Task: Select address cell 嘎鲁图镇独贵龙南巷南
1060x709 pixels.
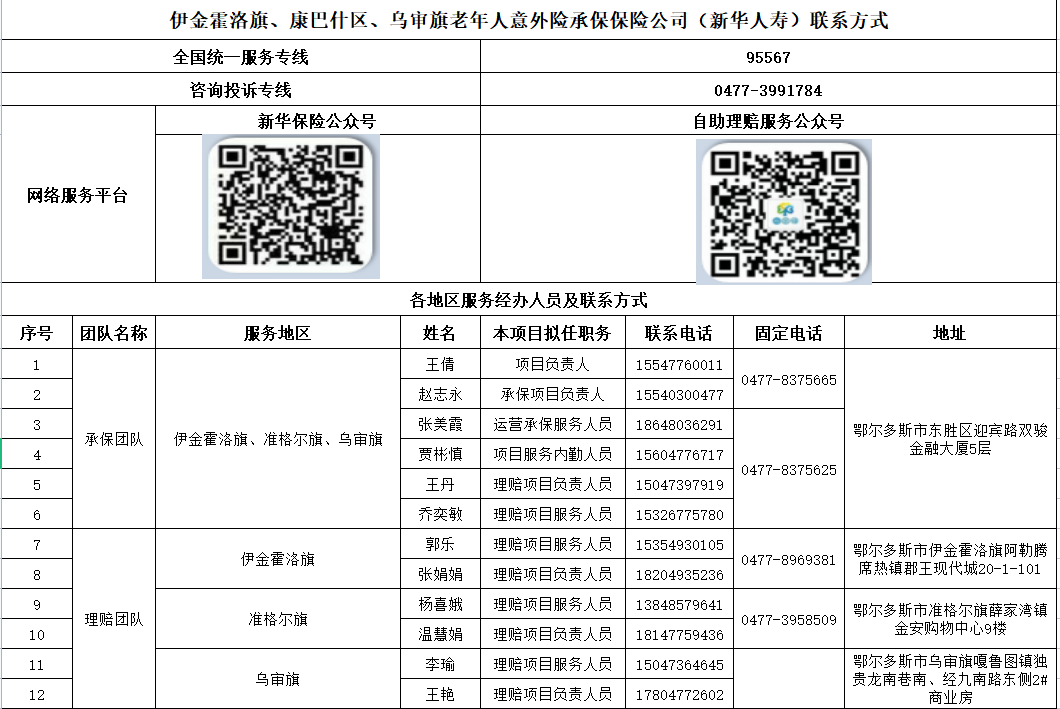Action: click(x=950, y=679)
